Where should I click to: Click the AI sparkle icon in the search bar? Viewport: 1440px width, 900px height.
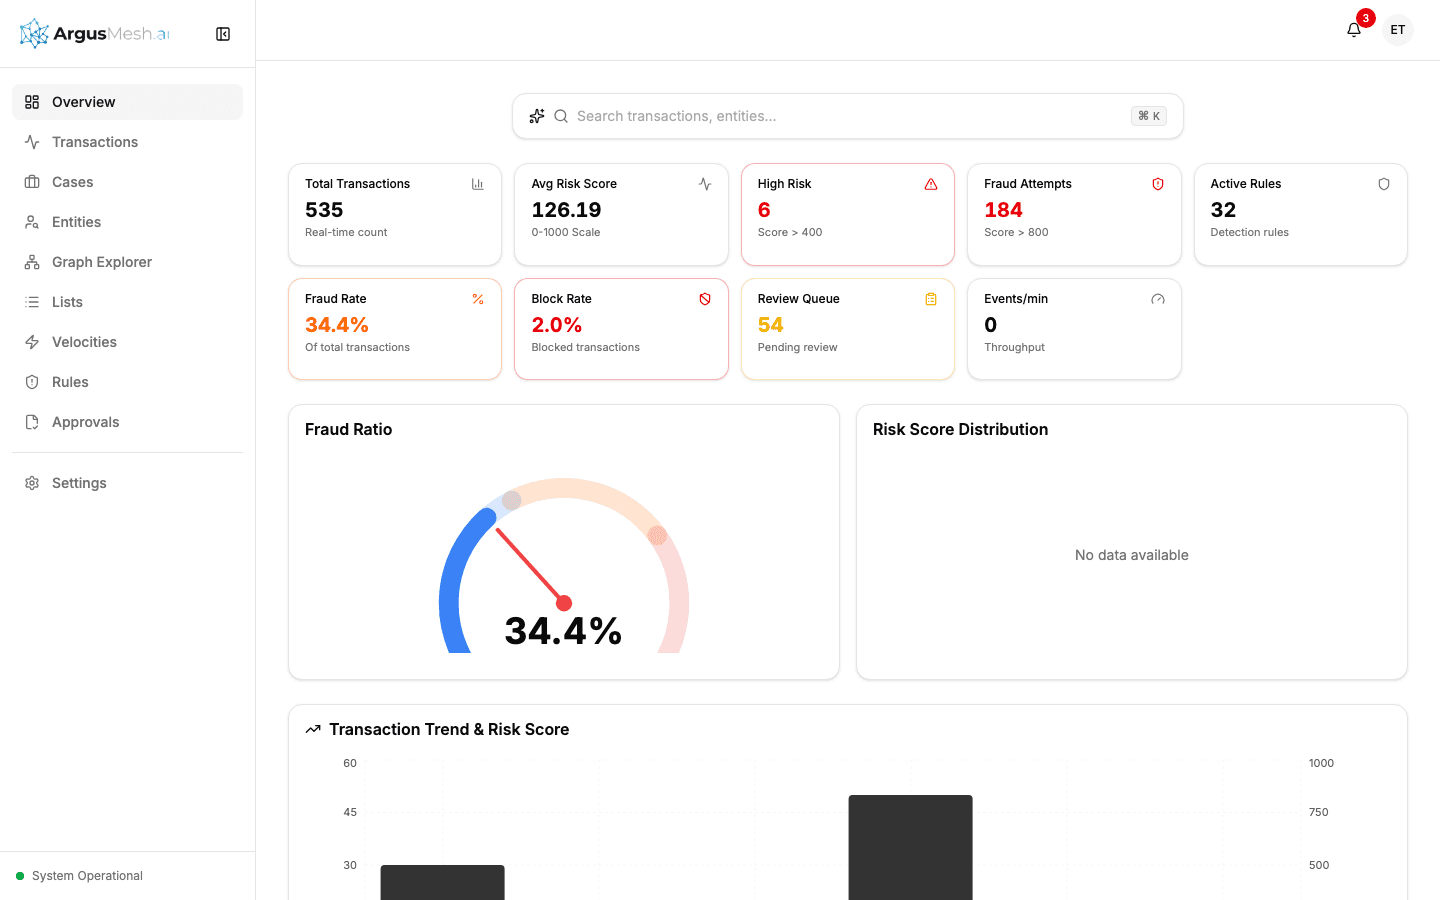537,116
